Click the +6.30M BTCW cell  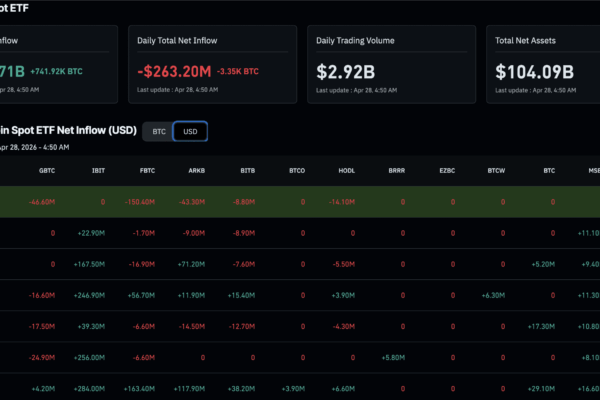[x=493, y=295]
